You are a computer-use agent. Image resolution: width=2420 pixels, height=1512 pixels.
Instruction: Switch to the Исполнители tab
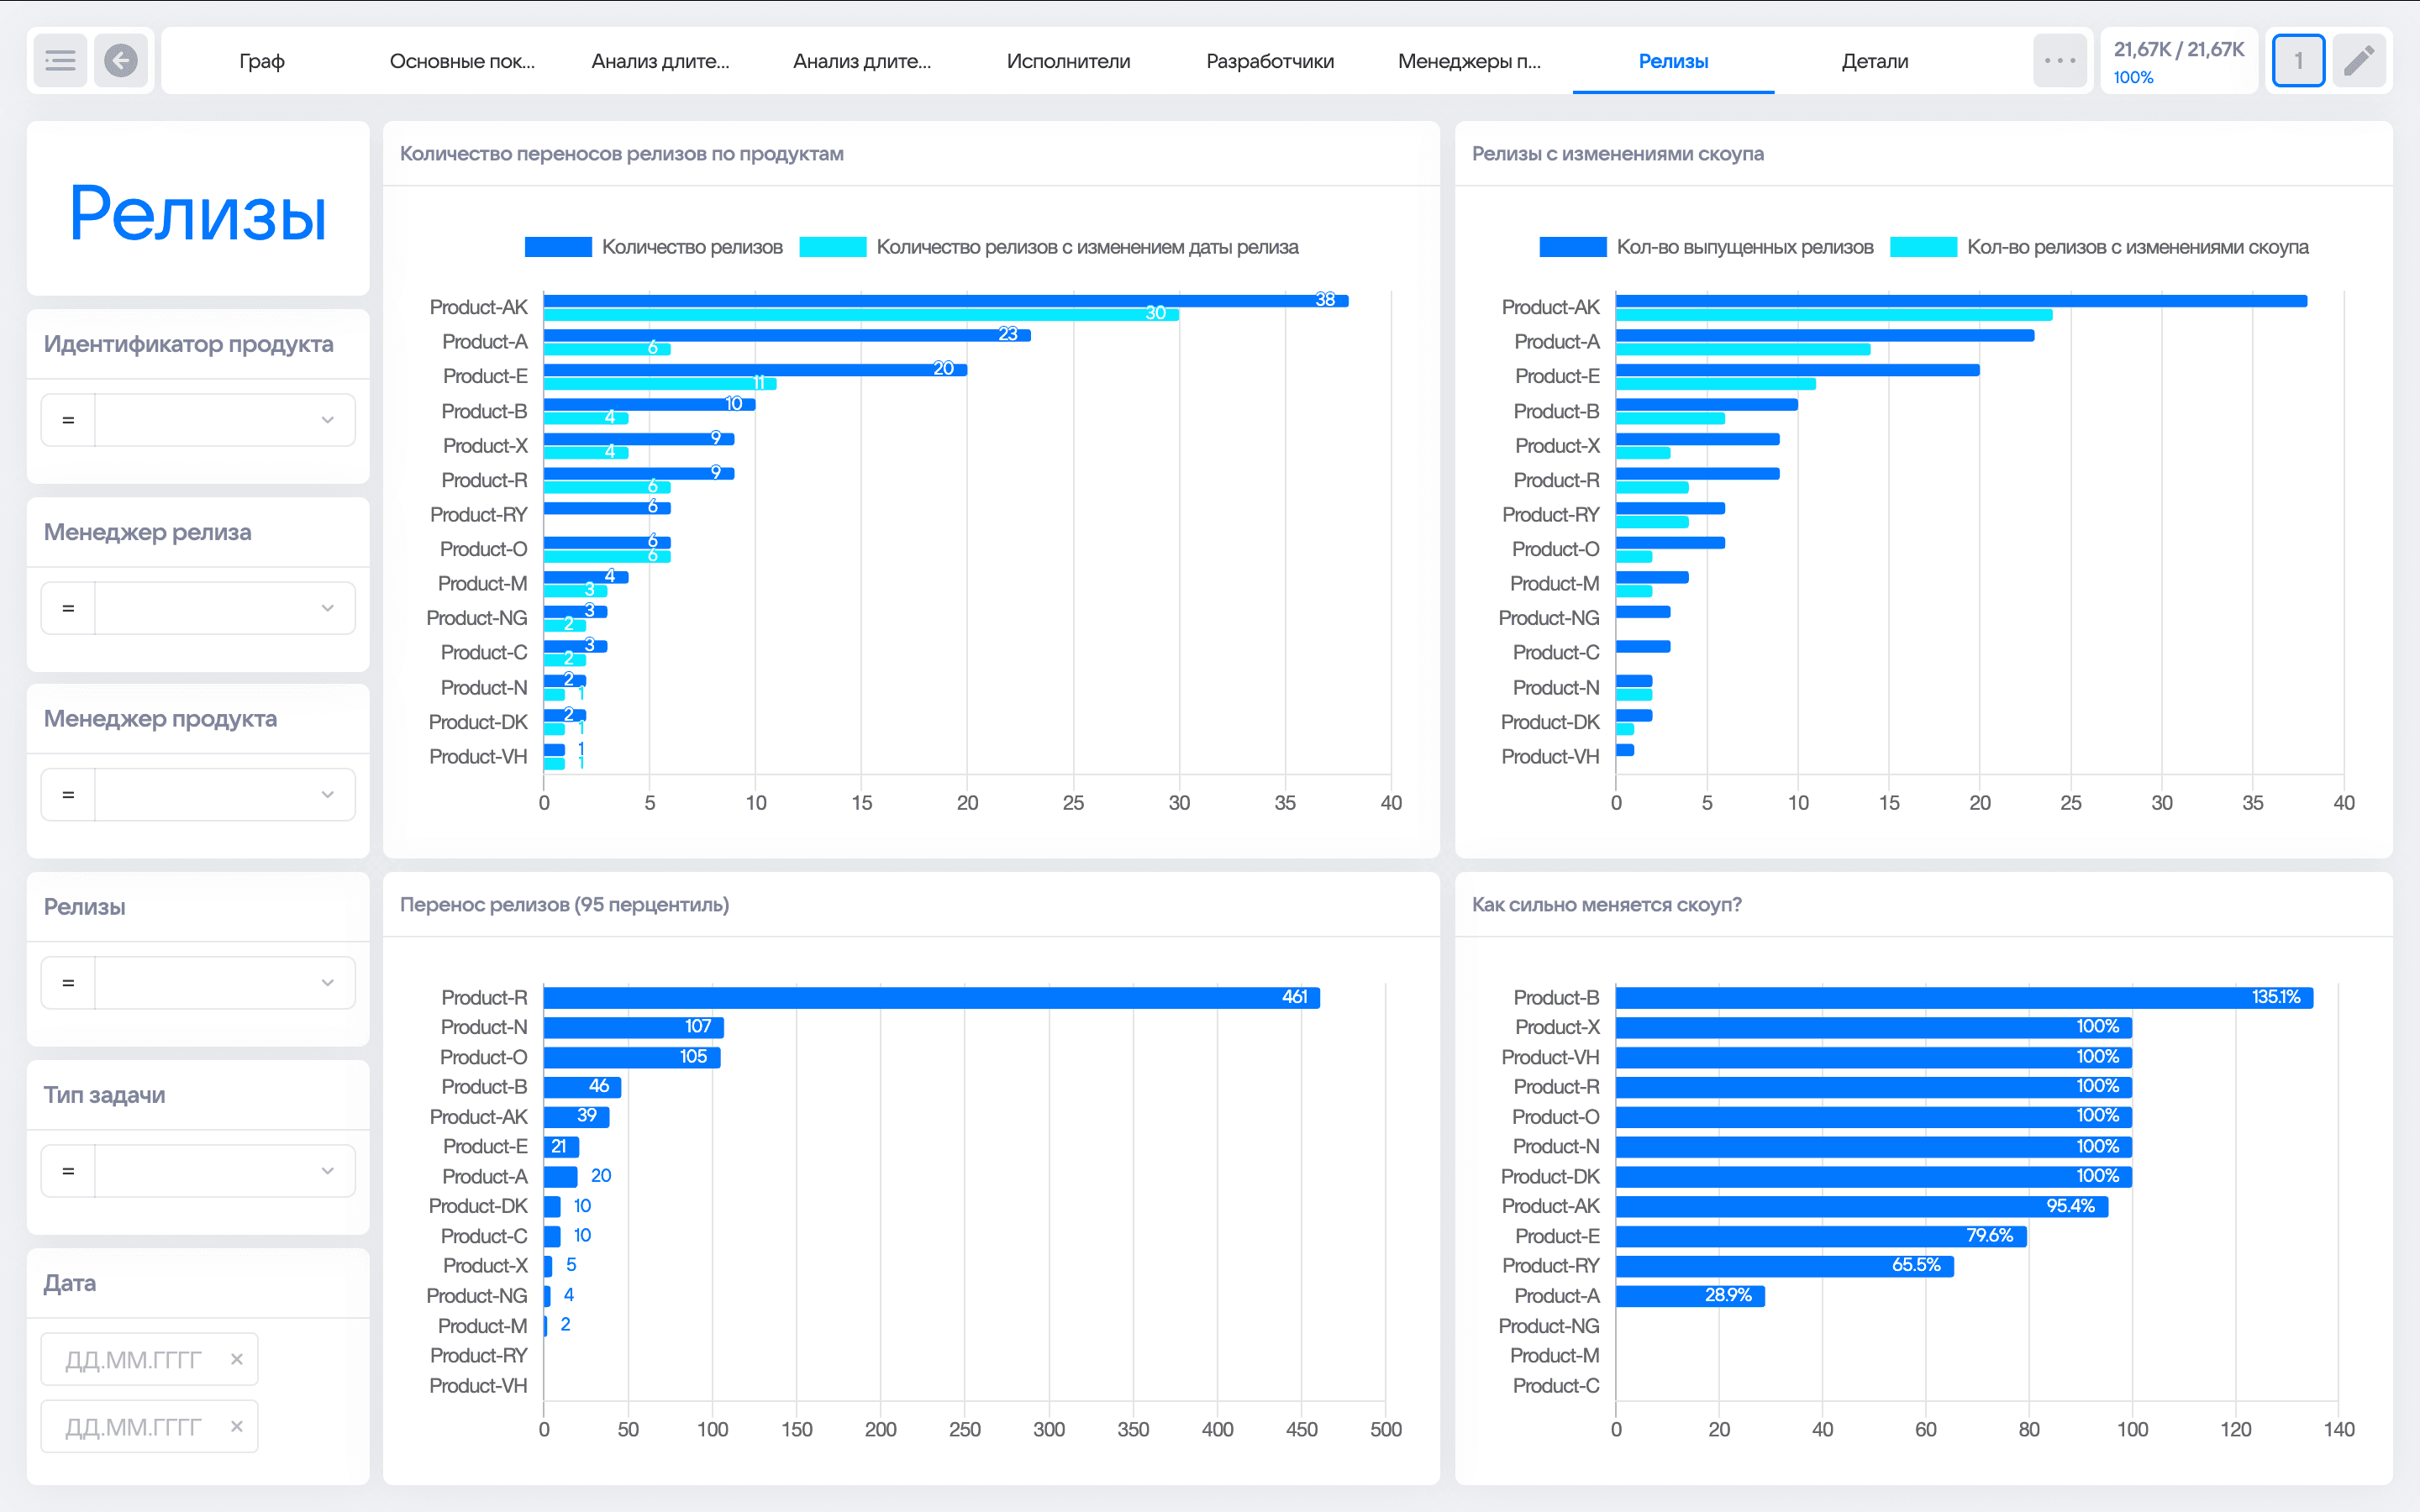point(1068,61)
